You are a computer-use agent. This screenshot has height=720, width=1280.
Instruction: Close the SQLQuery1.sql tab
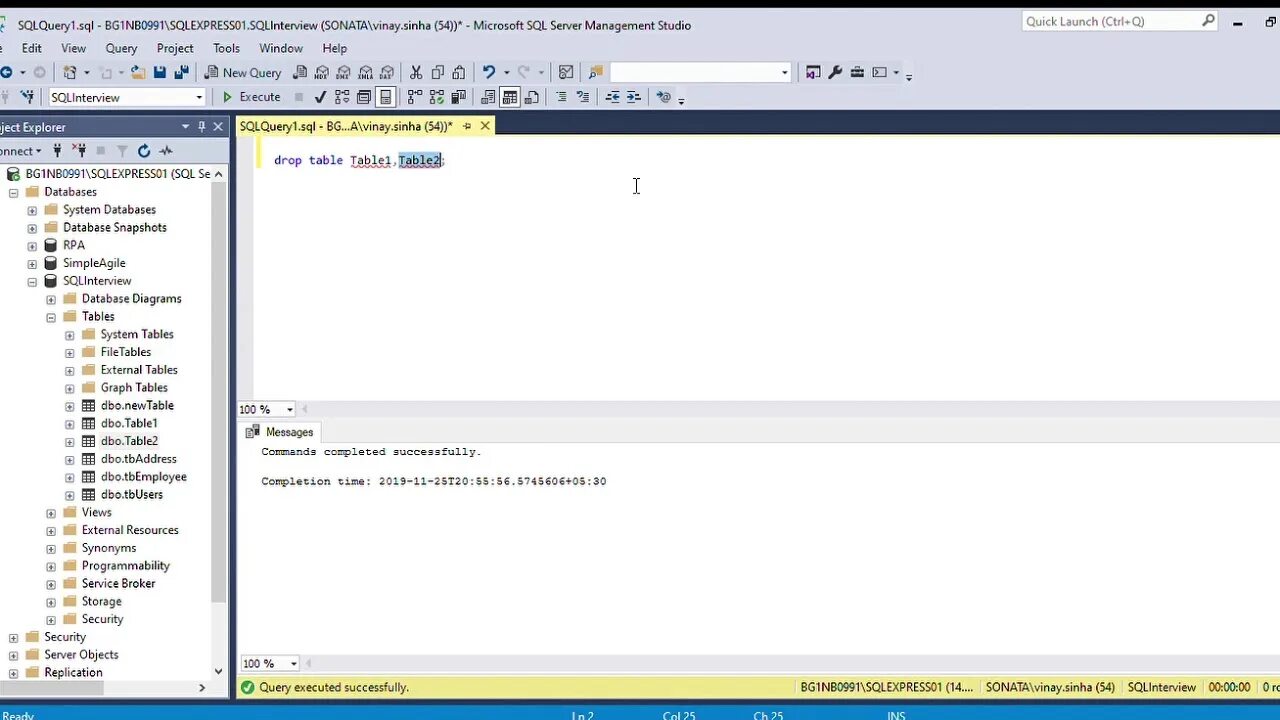(x=485, y=126)
